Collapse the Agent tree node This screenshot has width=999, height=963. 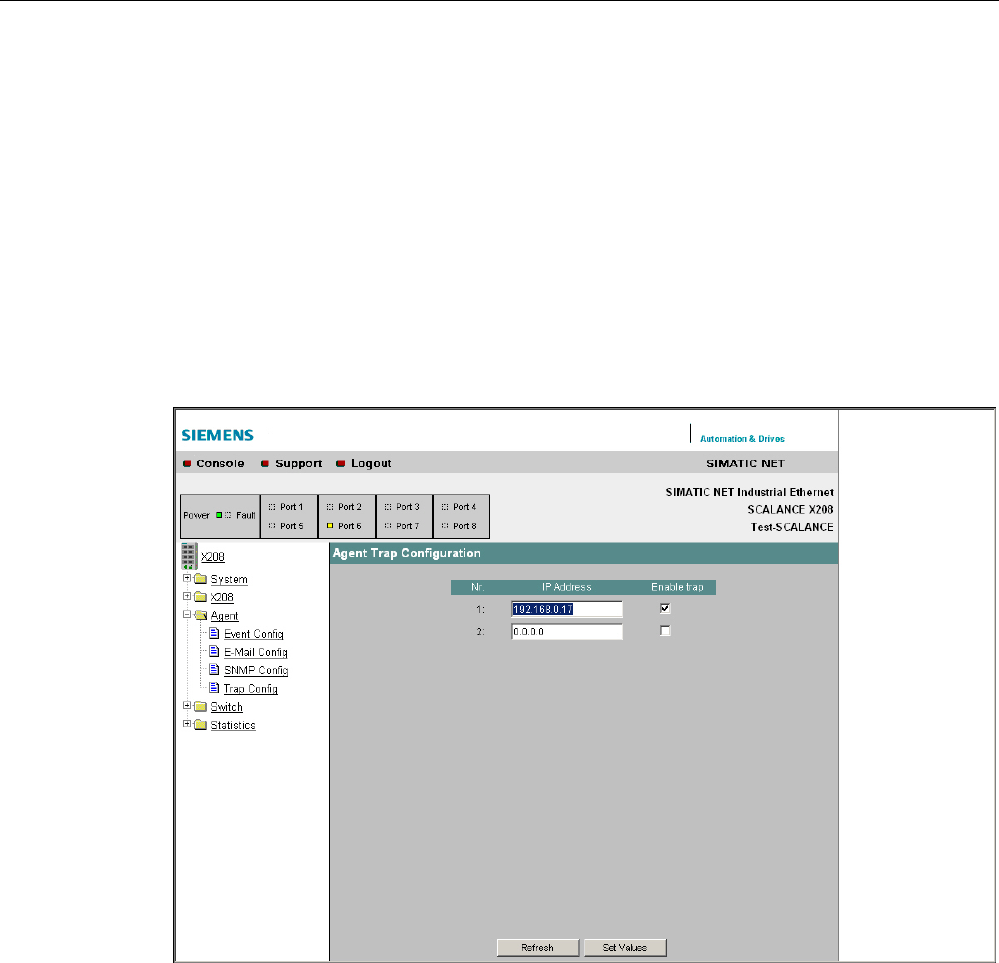point(187,614)
